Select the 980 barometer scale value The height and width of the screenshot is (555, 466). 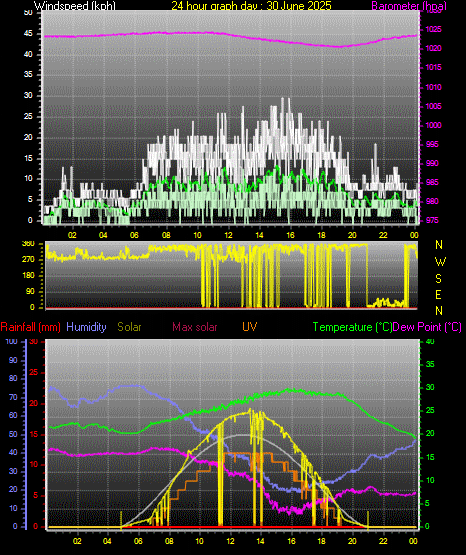tap(432, 201)
